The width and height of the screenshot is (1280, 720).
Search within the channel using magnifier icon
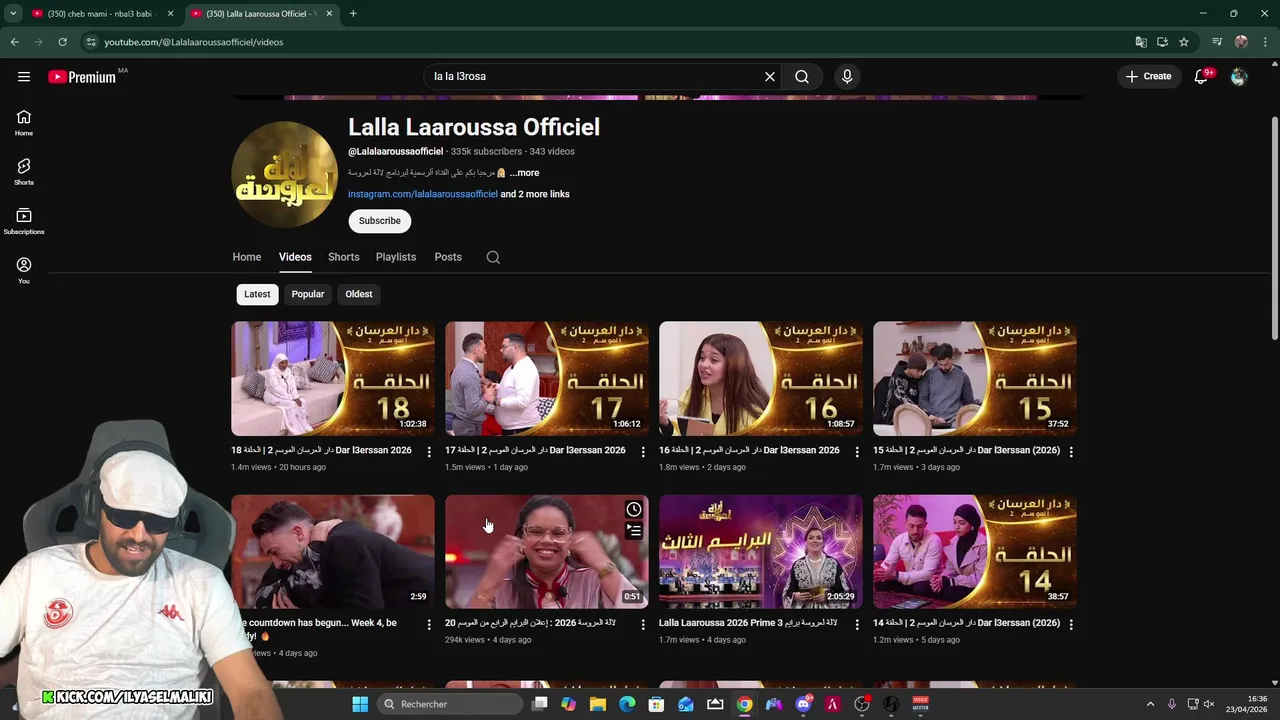pos(493,257)
